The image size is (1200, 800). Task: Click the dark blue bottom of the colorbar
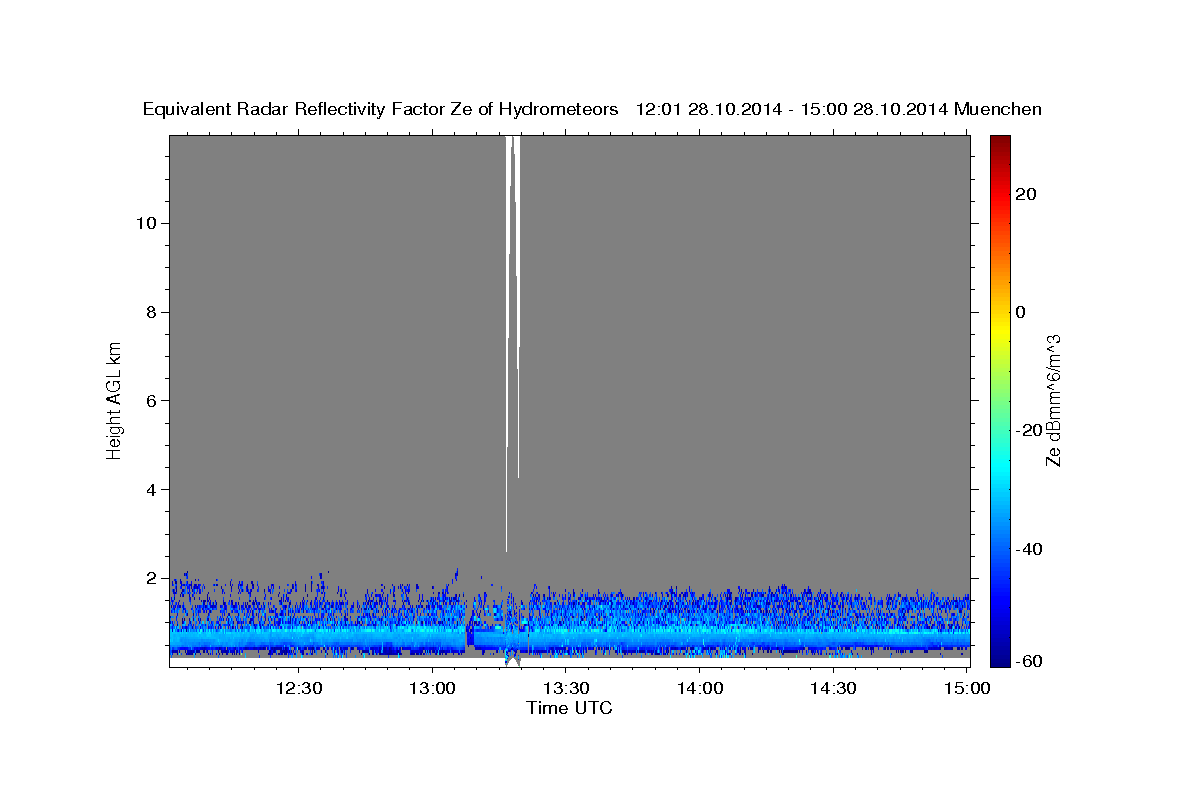click(1000, 657)
